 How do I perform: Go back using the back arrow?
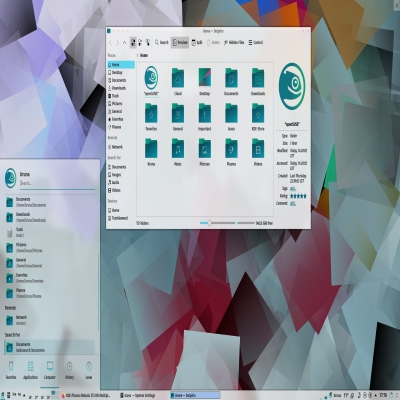111,43
